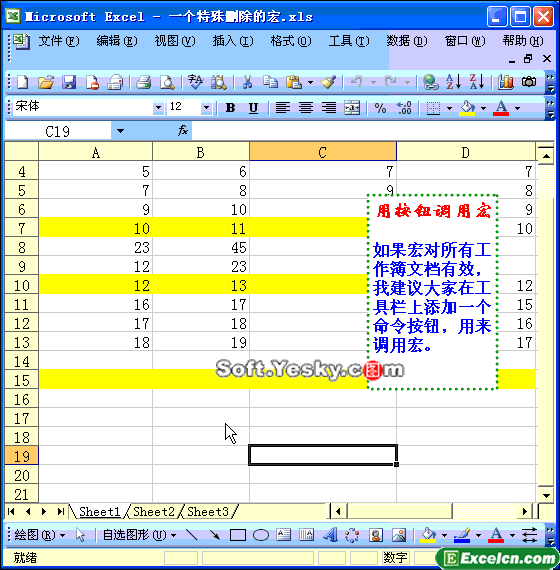The width and height of the screenshot is (560, 570).
Task: Switch to the Sheet2 tab
Action: (x=154, y=511)
